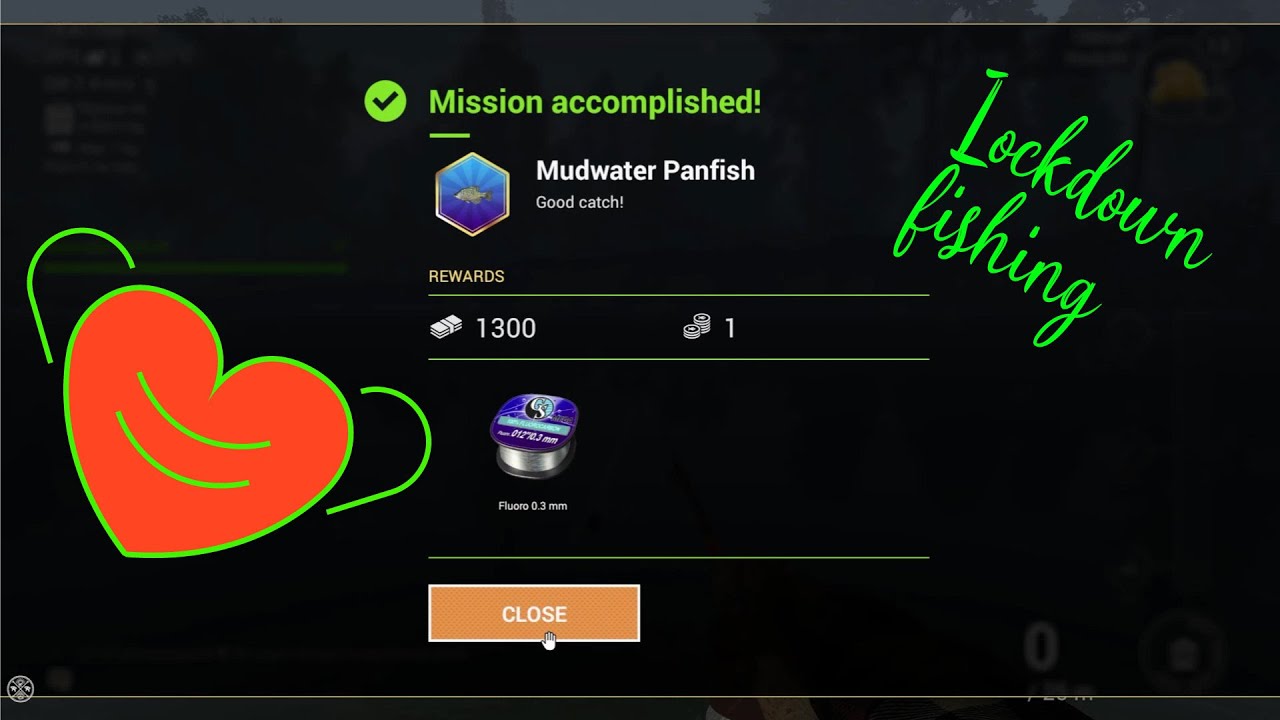This screenshot has height=720, width=1280.
Task: Click the dimmed 0 line counter
Action: click(x=1041, y=648)
